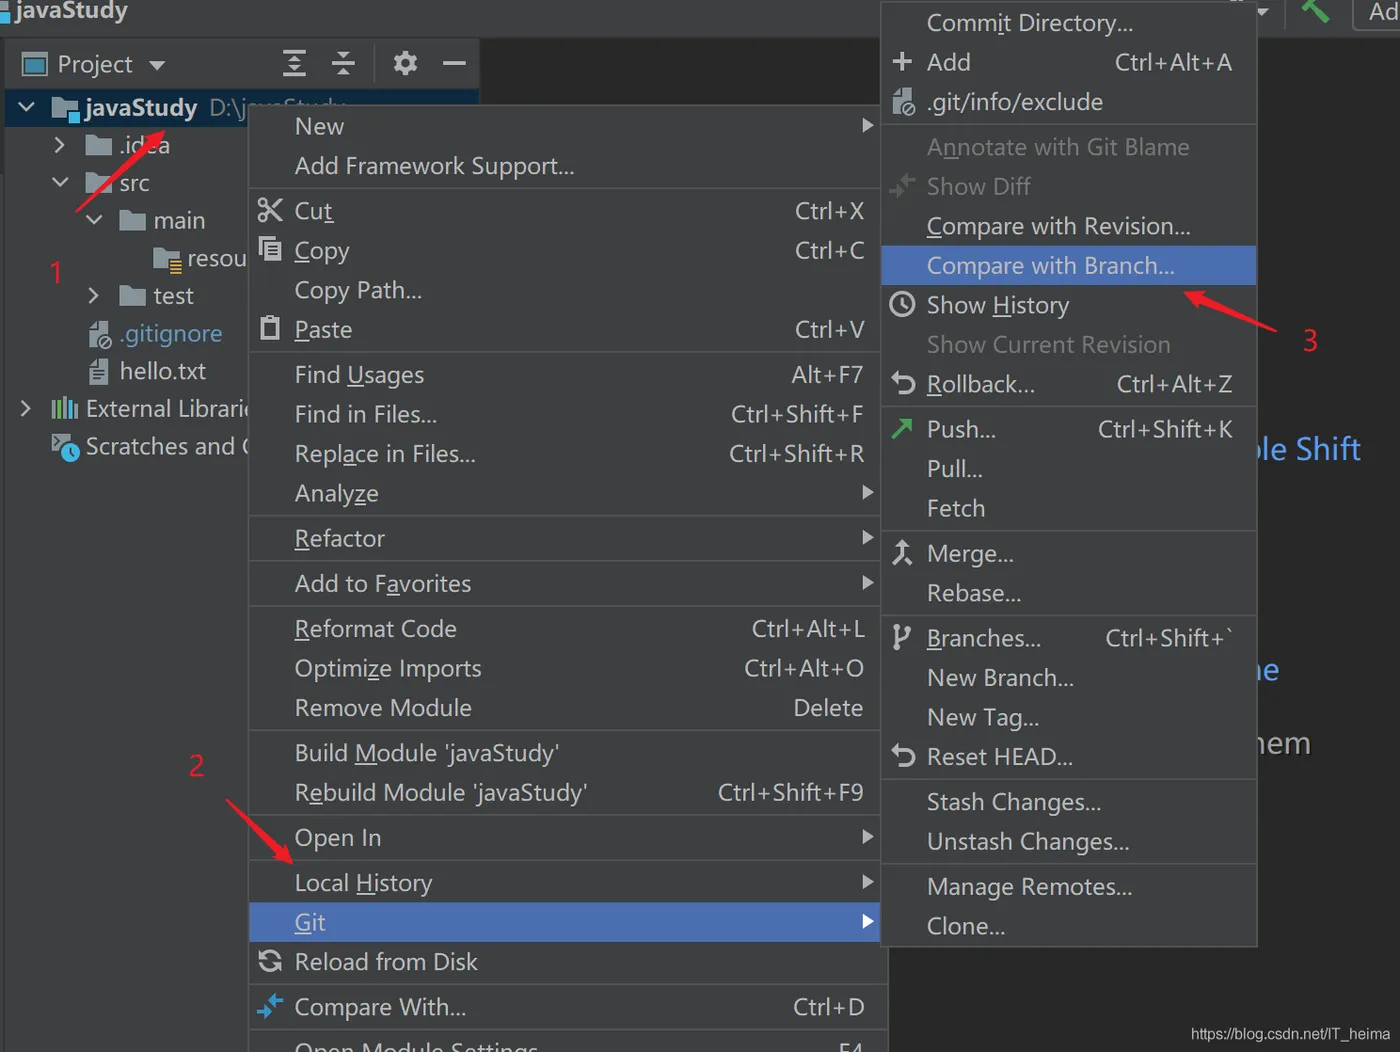Click the javaStudy module folder icon
This screenshot has height=1052, width=1400.
point(65,108)
